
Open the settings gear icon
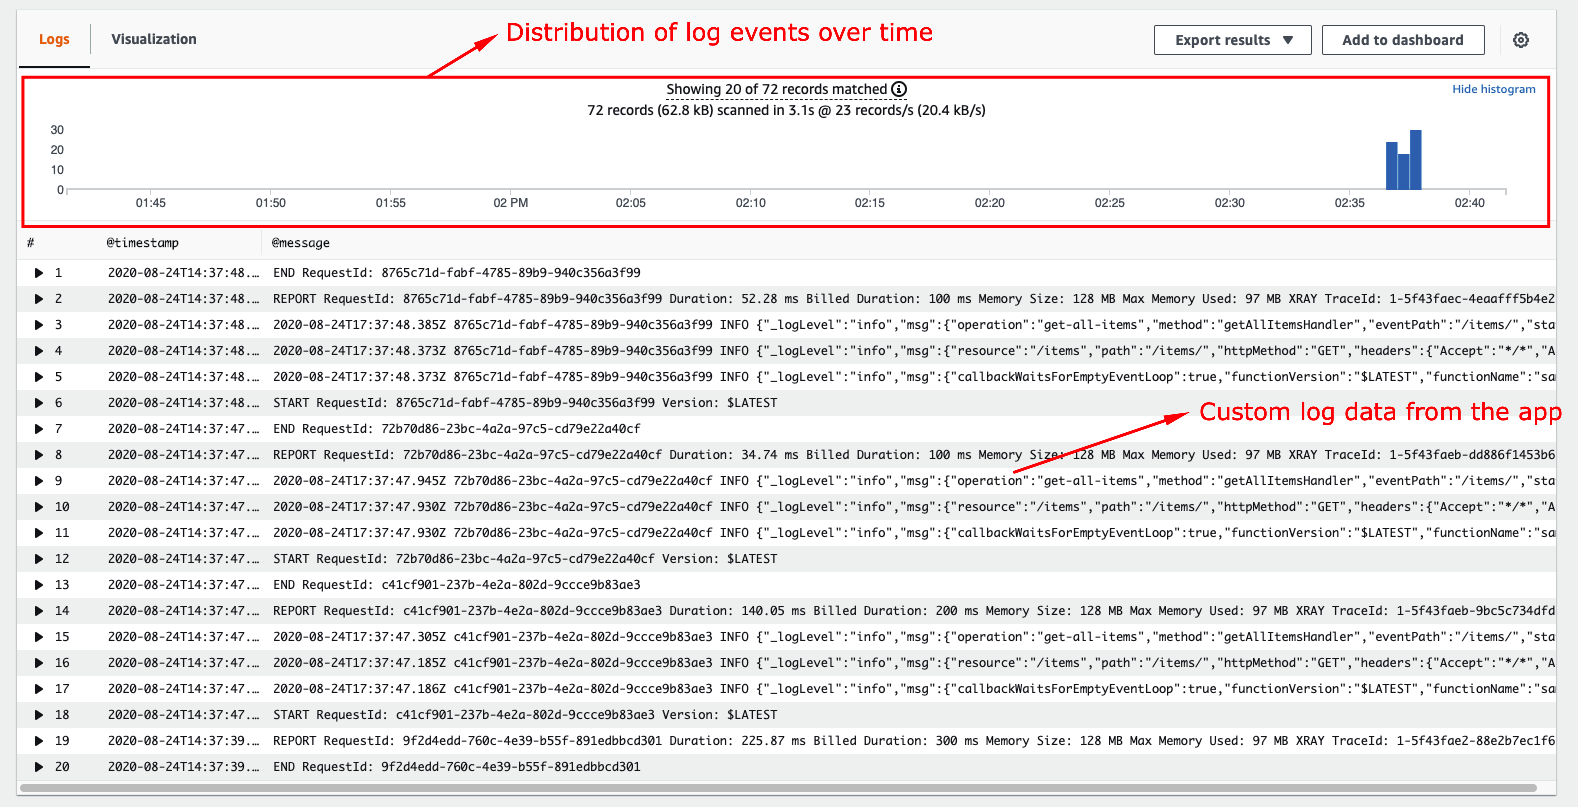1520,40
